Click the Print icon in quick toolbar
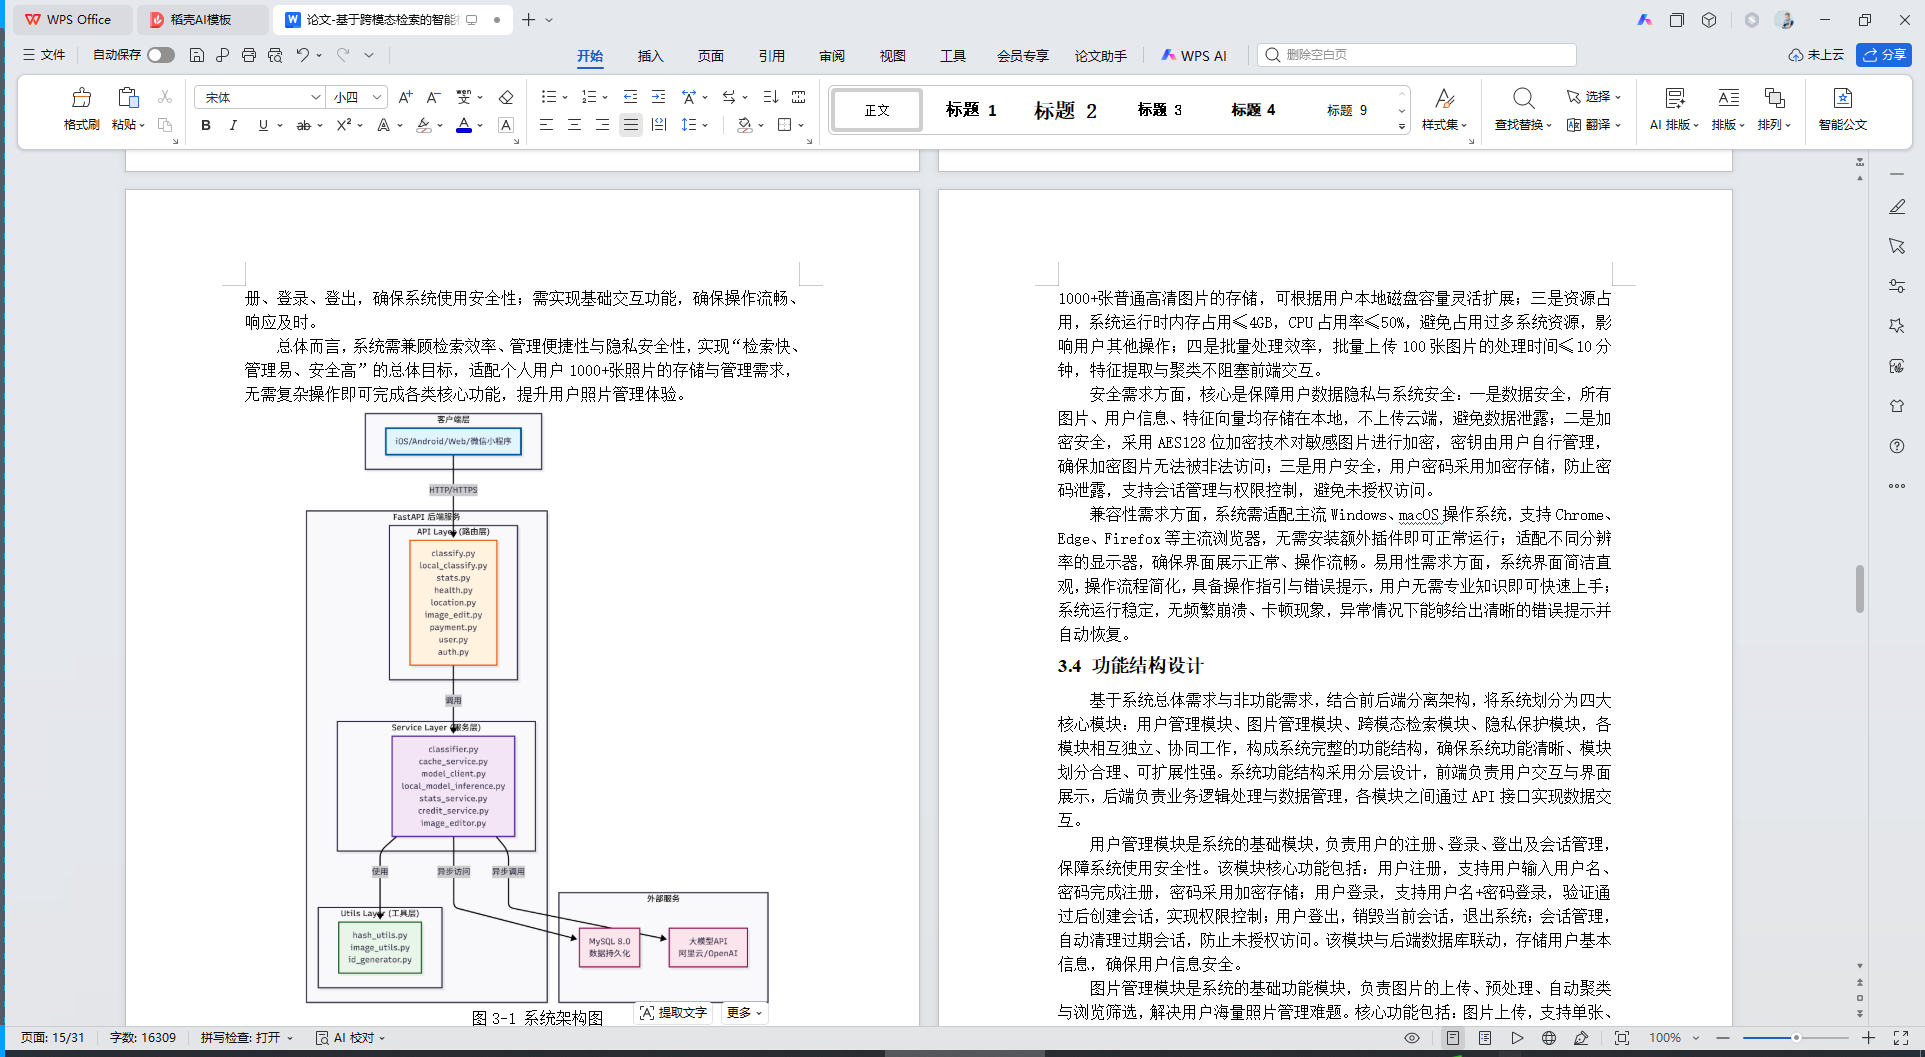 coord(249,55)
